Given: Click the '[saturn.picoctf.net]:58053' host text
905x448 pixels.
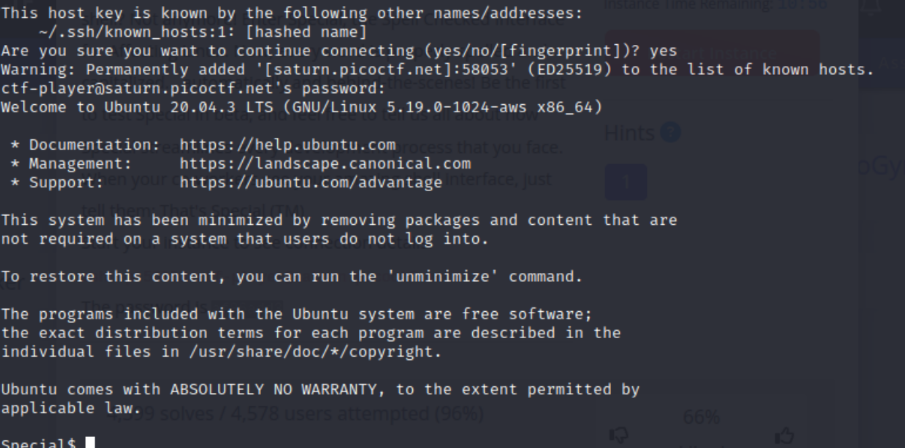Looking at the screenshot, I should pyautogui.click(x=371, y=70).
